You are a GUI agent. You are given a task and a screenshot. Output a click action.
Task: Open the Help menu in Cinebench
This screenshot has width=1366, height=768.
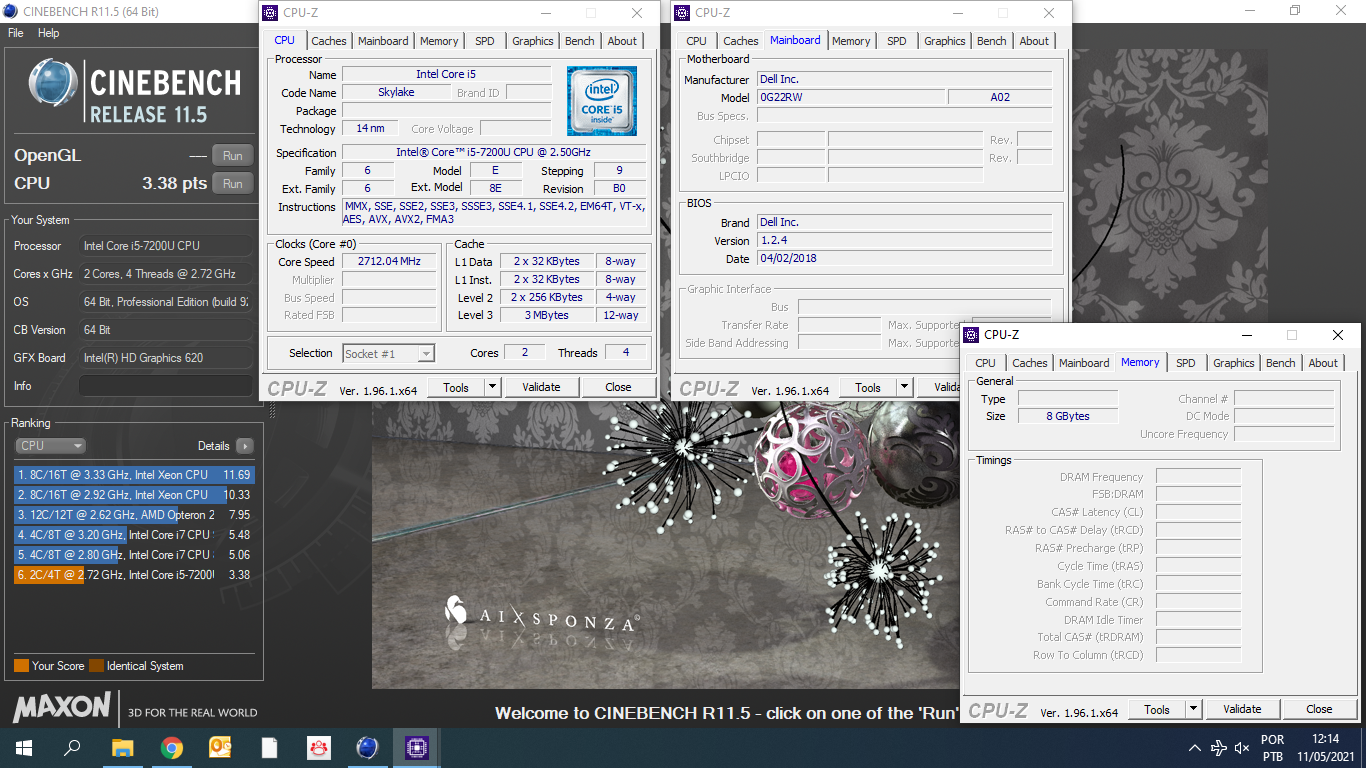(49, 33)
